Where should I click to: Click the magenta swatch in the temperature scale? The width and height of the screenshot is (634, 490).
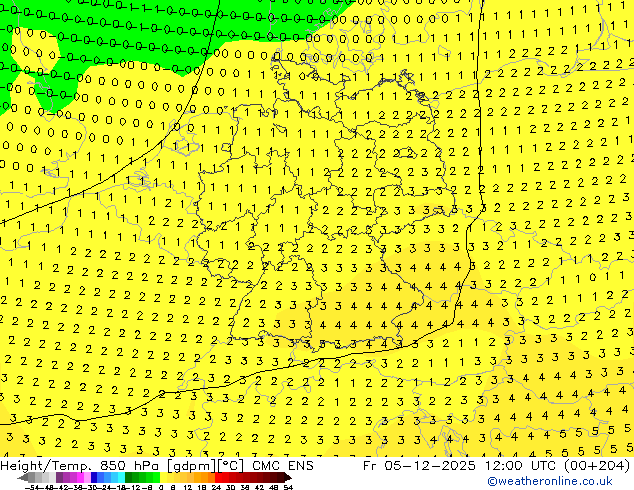point(80,478)
